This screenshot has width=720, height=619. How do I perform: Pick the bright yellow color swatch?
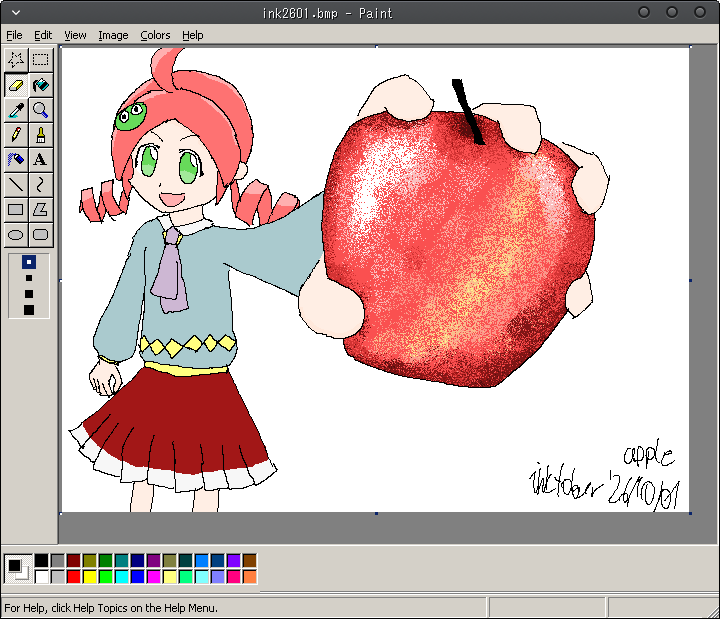(x=90, y=576)
